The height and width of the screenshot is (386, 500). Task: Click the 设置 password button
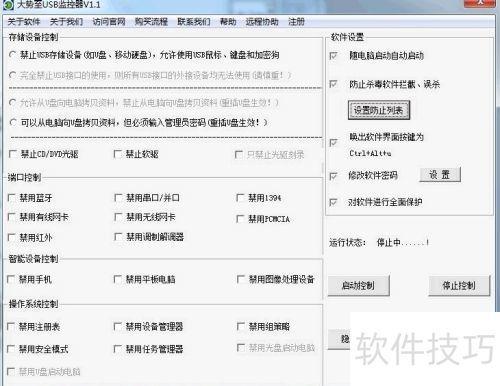point(440,174)
